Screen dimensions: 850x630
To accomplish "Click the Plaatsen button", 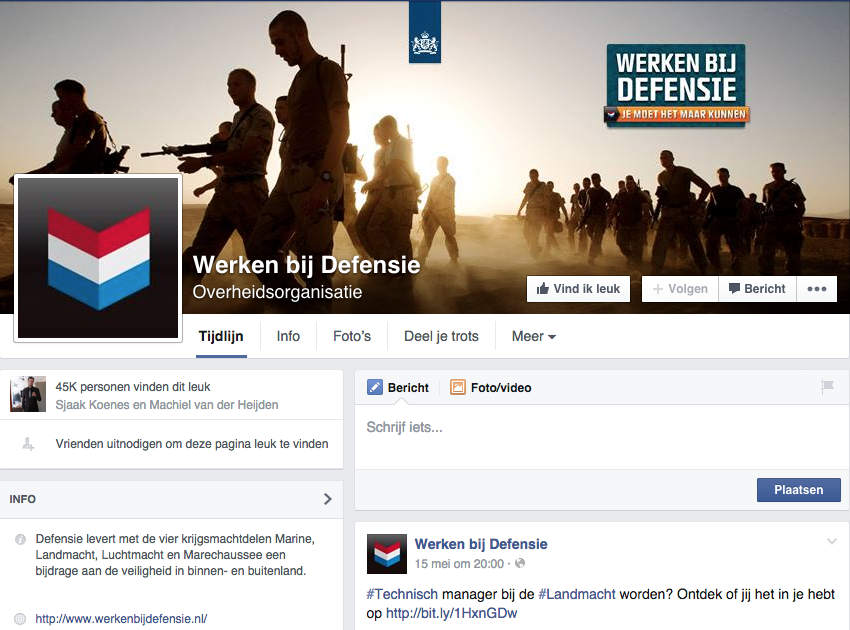I will coord(799,490).
